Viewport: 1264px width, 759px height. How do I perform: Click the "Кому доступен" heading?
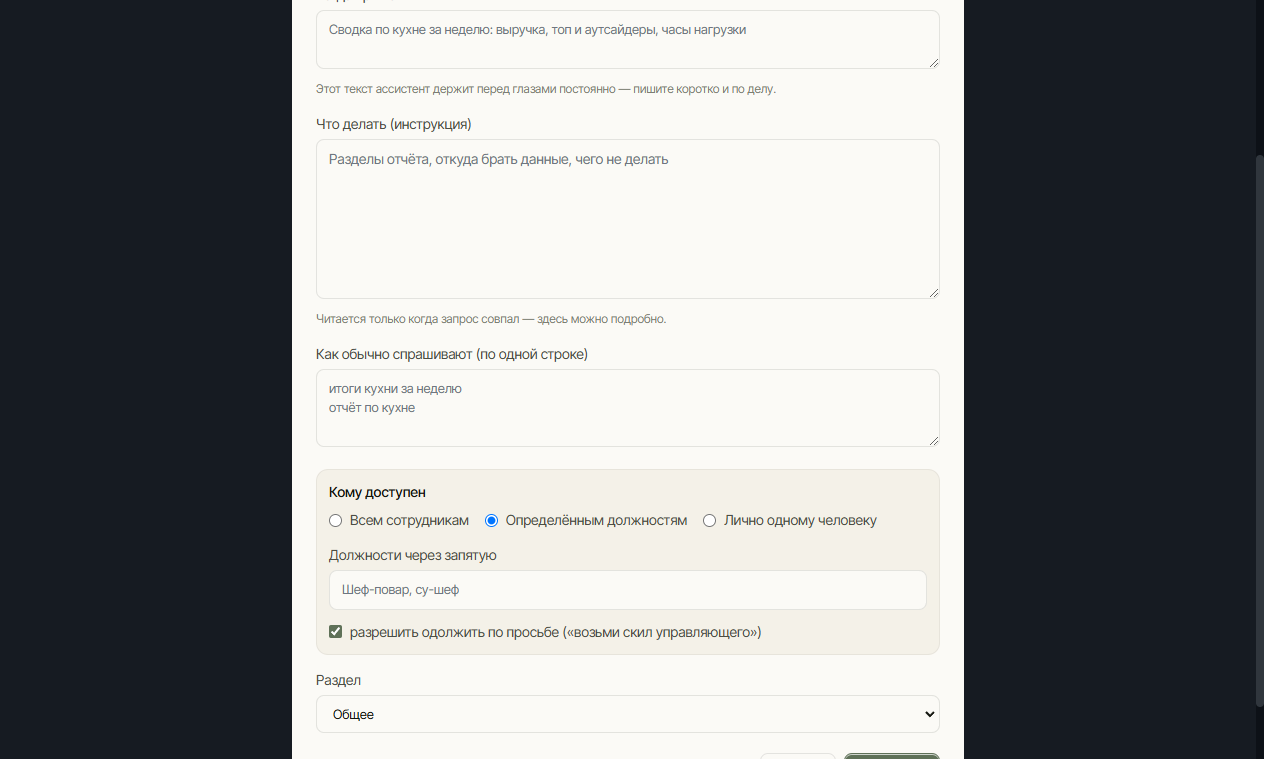377,492
